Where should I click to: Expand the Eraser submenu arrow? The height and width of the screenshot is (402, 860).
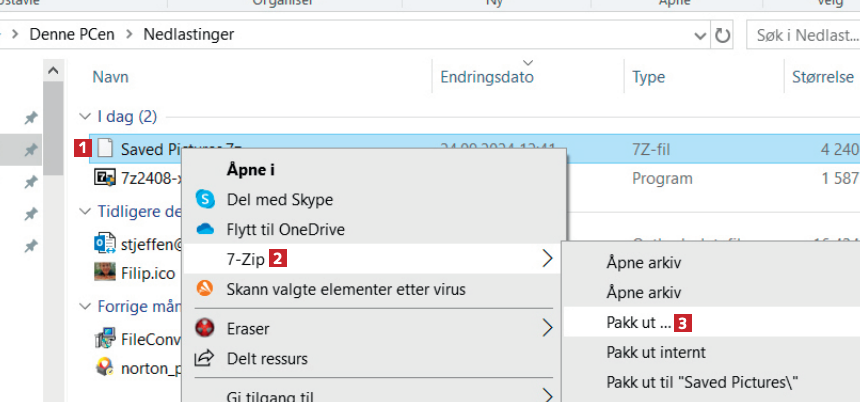click(547, 328)
